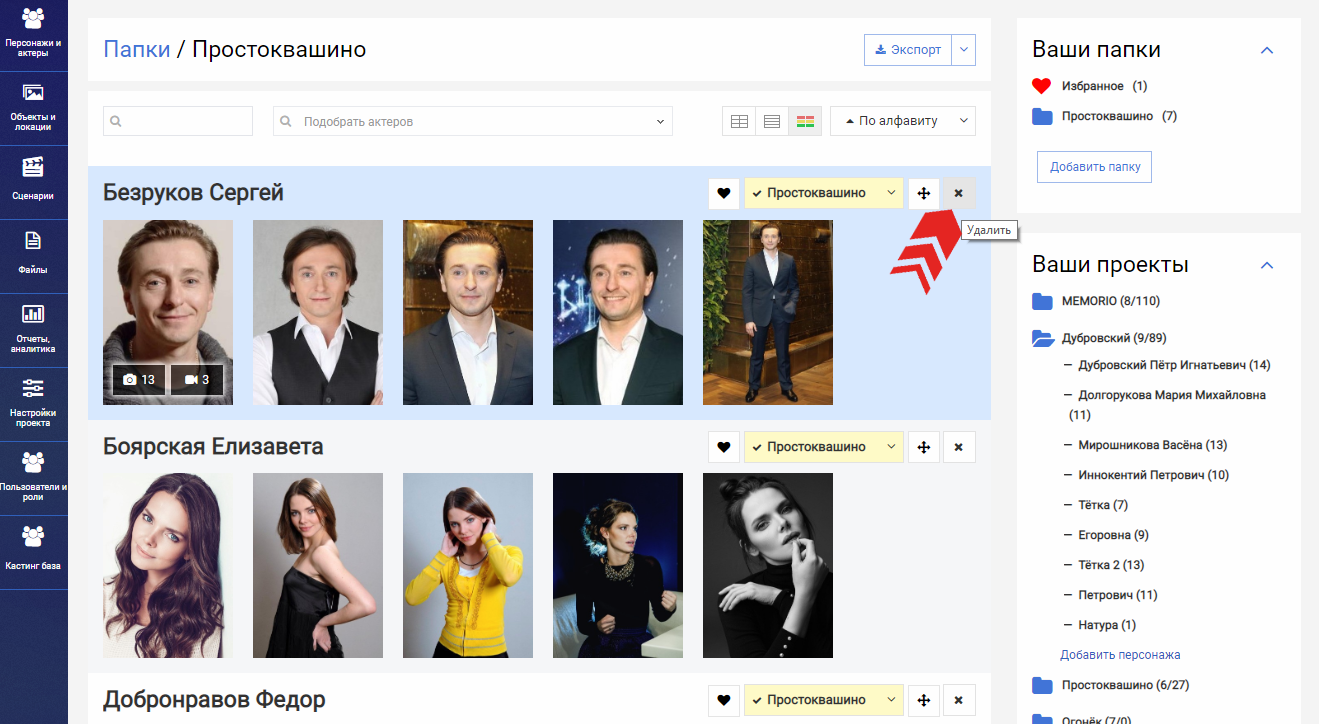Open Объекты и локации sidebar section
1319x724 pixels.
tap(33, 108)
